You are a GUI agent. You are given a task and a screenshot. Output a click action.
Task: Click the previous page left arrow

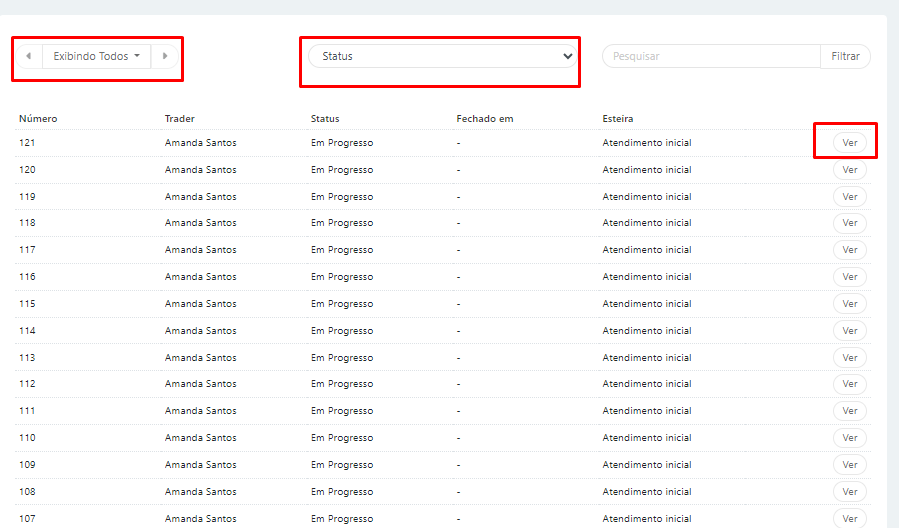28,56
